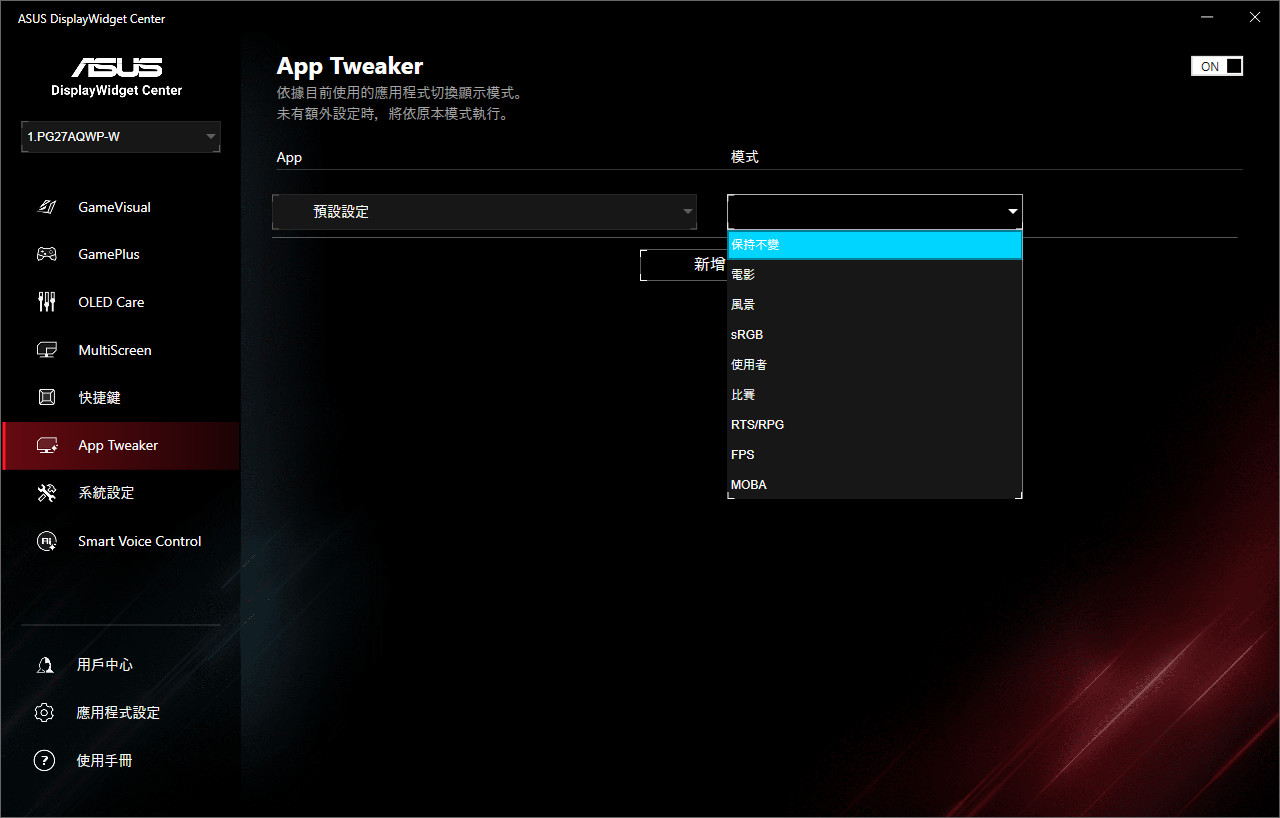Select 保持不變 from mode list
The height and width of the screenshot is (818, 1280).
coord(874,245)
